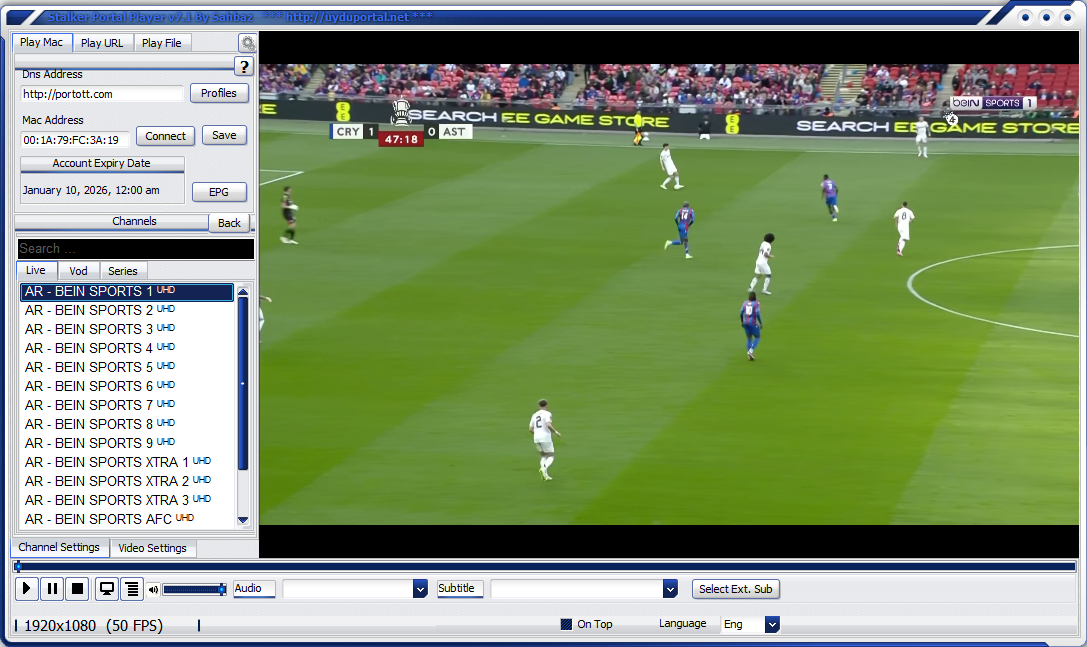The image size is (1087, 647).
Task: Select AR - BEIN SPORTS 3 UHD channel
Action: click(x=127, y=329)
